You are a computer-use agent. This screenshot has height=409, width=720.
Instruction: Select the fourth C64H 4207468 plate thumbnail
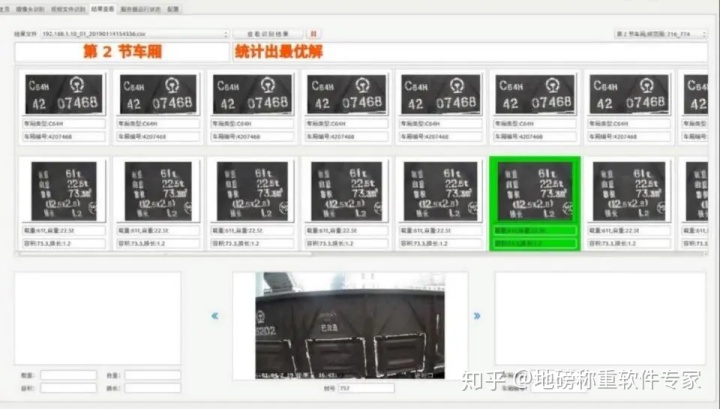(x=347, y=94)
